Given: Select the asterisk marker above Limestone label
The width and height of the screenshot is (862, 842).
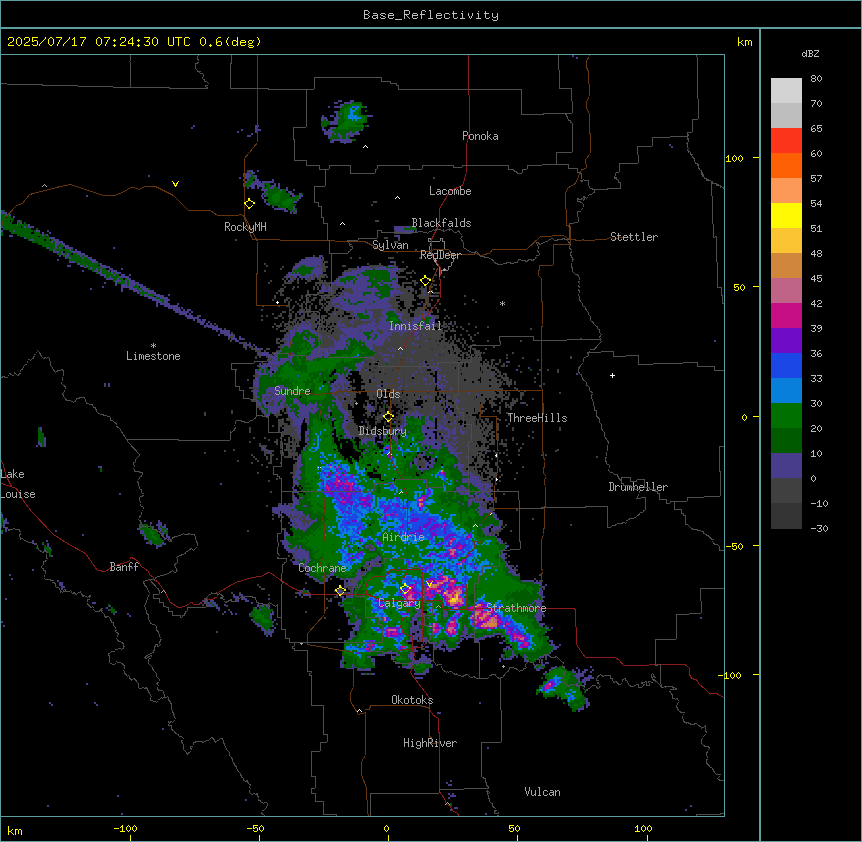Looking at the screenshot, I should [153, 346].
